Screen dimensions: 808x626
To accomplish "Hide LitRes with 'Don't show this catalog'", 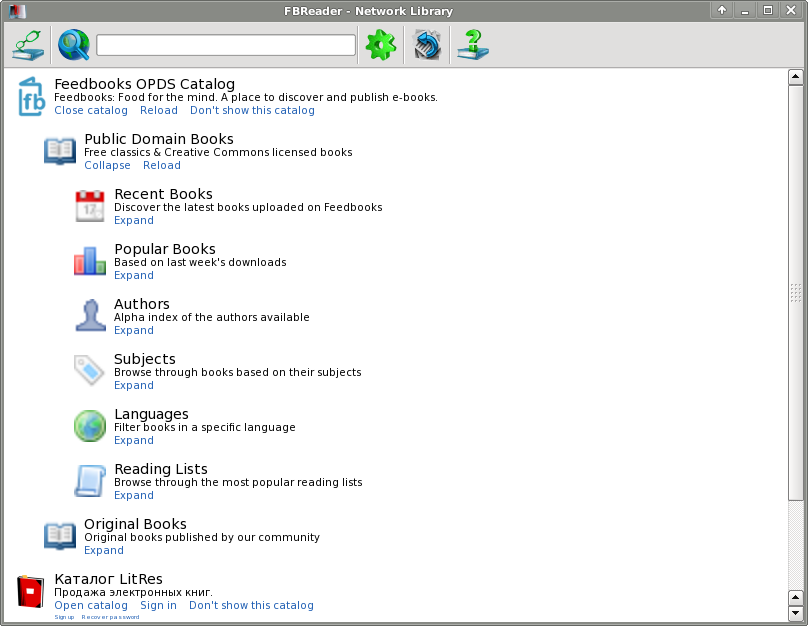I will (251, 605).
